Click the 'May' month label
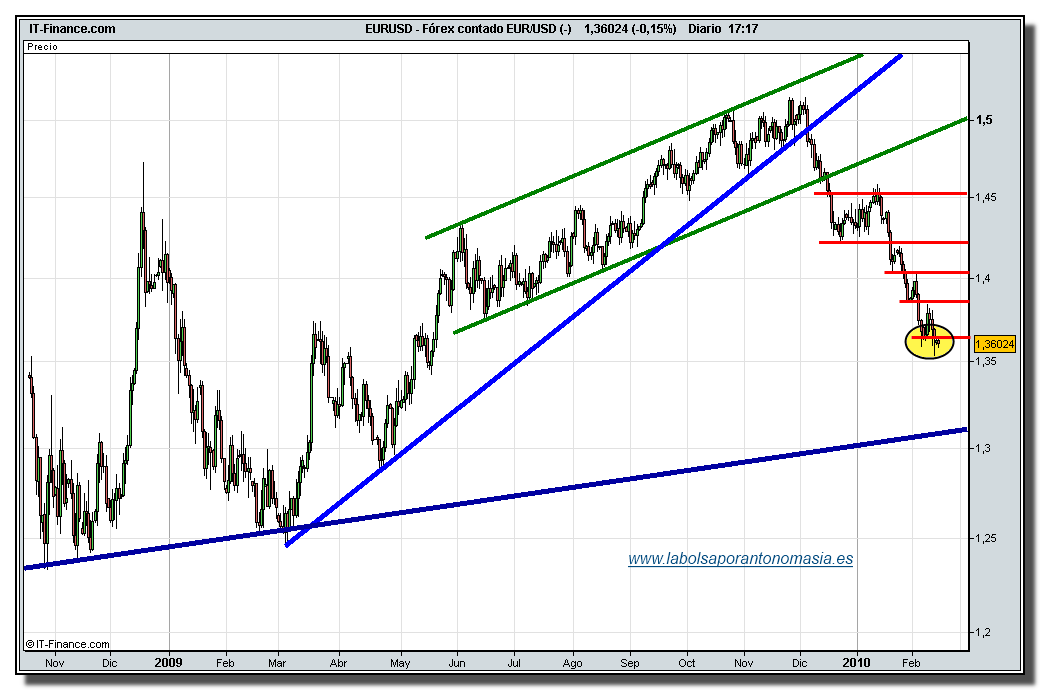Viewport: 1040px width, 690px height. pyautogui.click(x=400, y=663)
